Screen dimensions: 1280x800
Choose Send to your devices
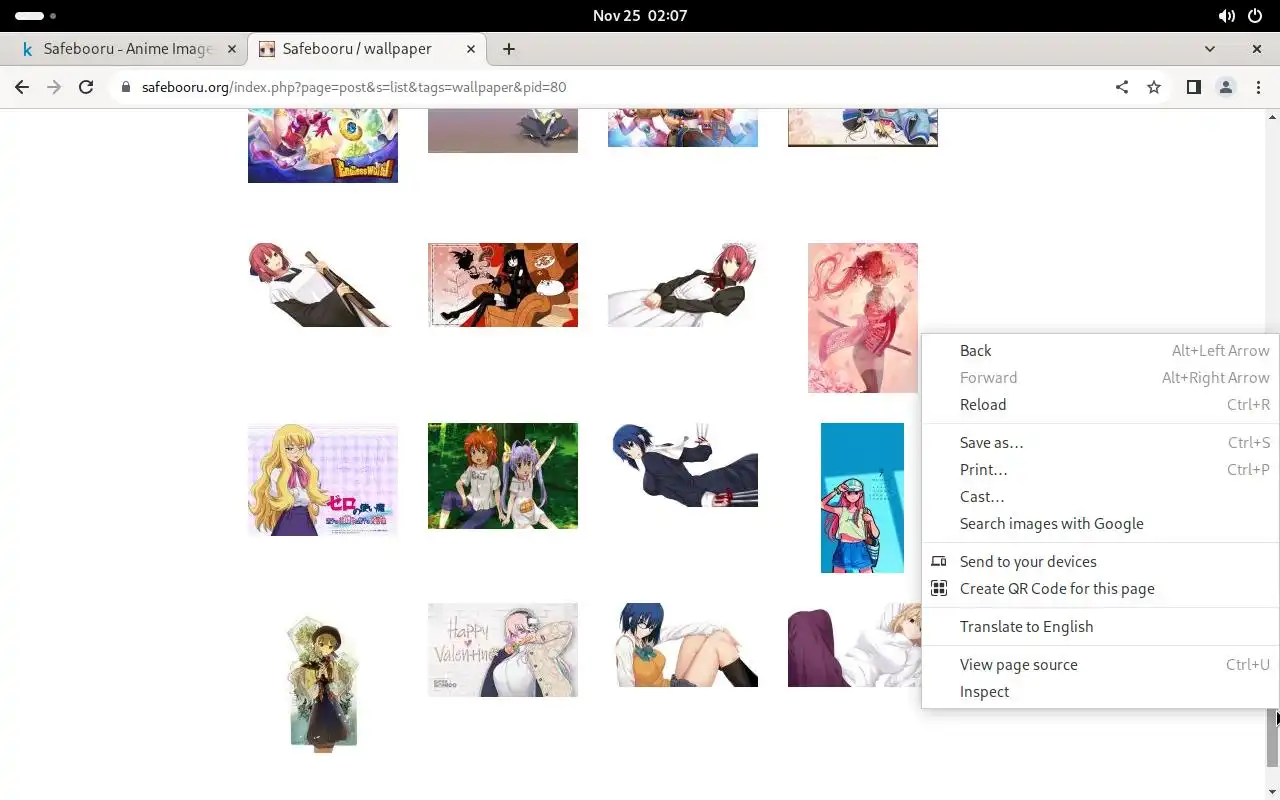(x=1100, y=562)
